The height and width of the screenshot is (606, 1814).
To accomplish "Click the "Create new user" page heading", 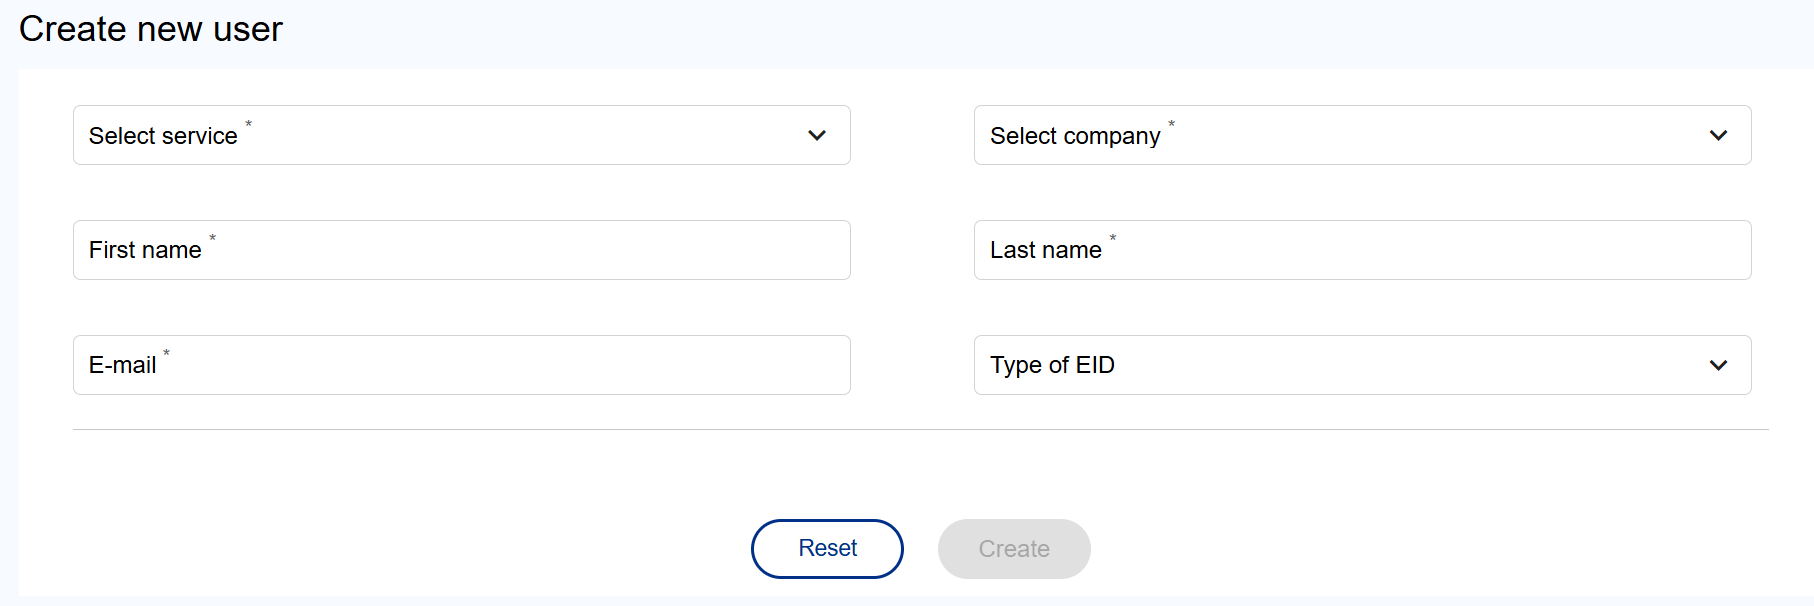I will coord(151,29).
